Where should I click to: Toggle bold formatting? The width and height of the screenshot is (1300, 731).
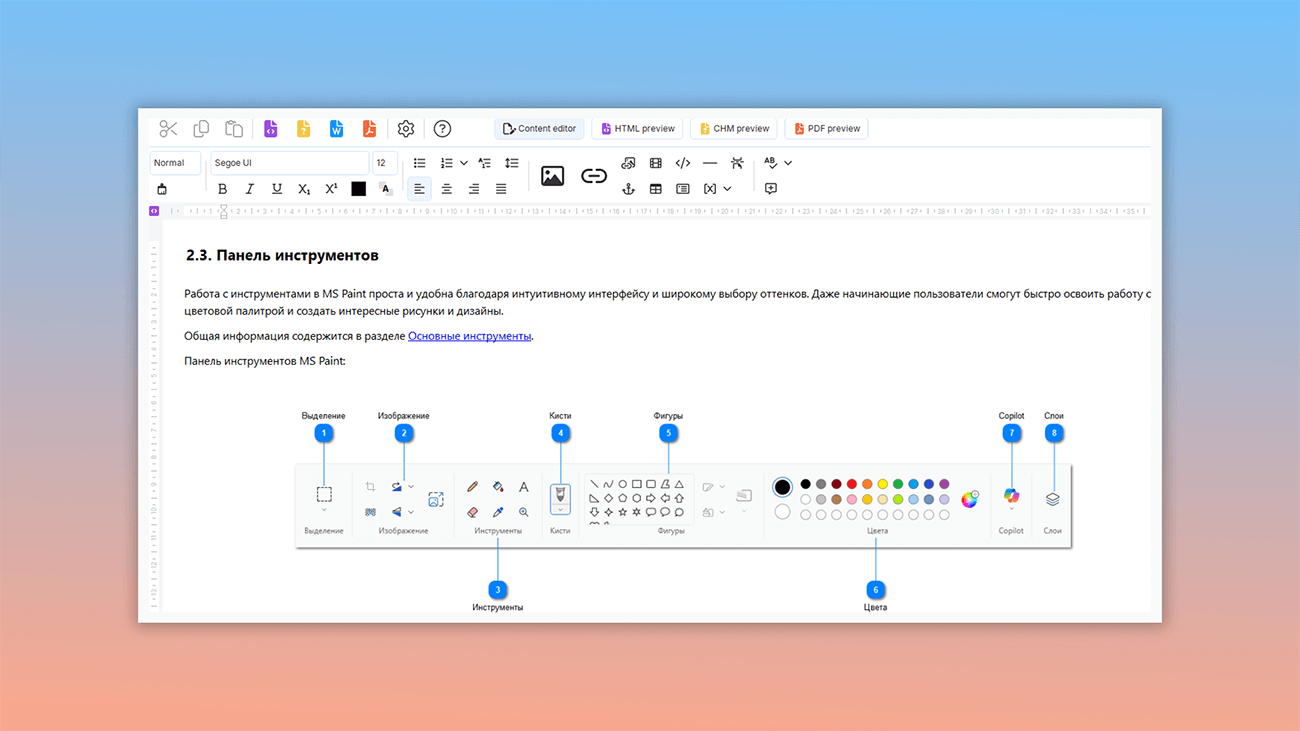(222, 189)
